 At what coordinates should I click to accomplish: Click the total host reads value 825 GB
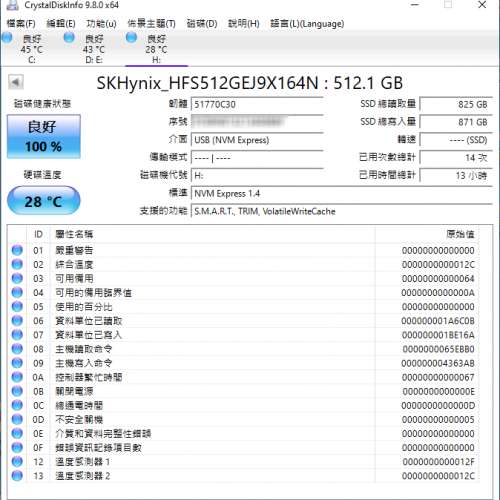tap(456, 104)
